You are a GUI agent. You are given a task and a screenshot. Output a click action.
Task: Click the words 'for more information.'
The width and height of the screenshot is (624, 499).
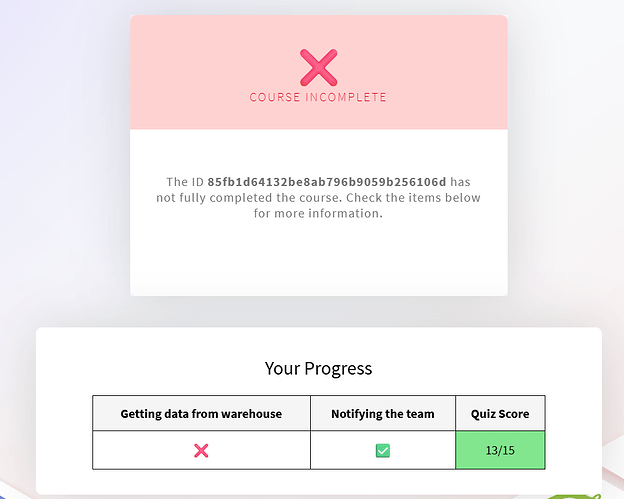click(318, 213)
